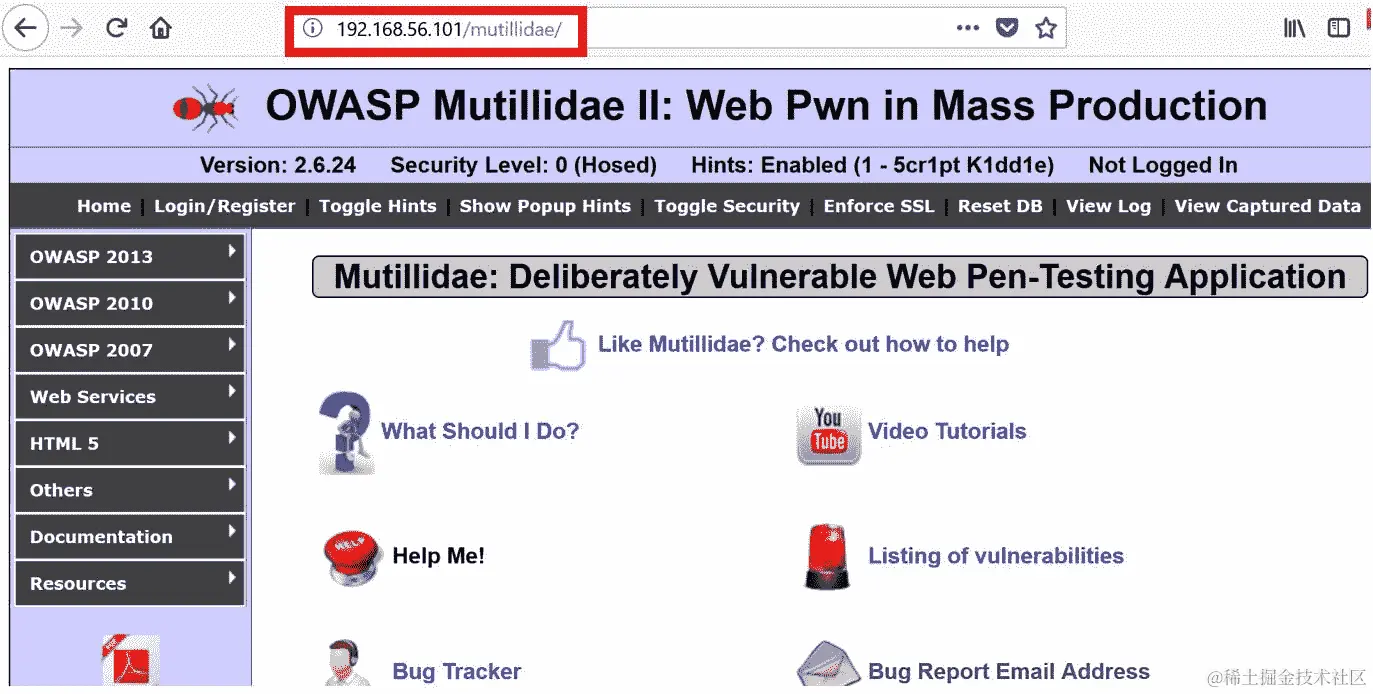Save page to Pocket icon
1373x694 pixels.
1007,28
